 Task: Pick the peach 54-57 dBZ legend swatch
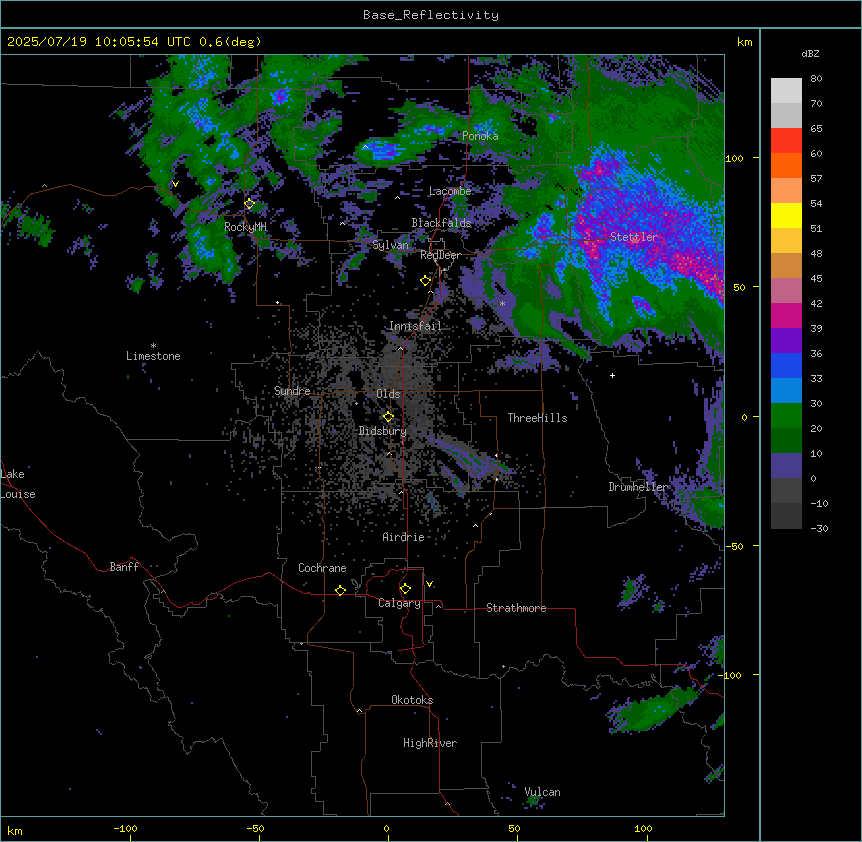click(786, 191)
